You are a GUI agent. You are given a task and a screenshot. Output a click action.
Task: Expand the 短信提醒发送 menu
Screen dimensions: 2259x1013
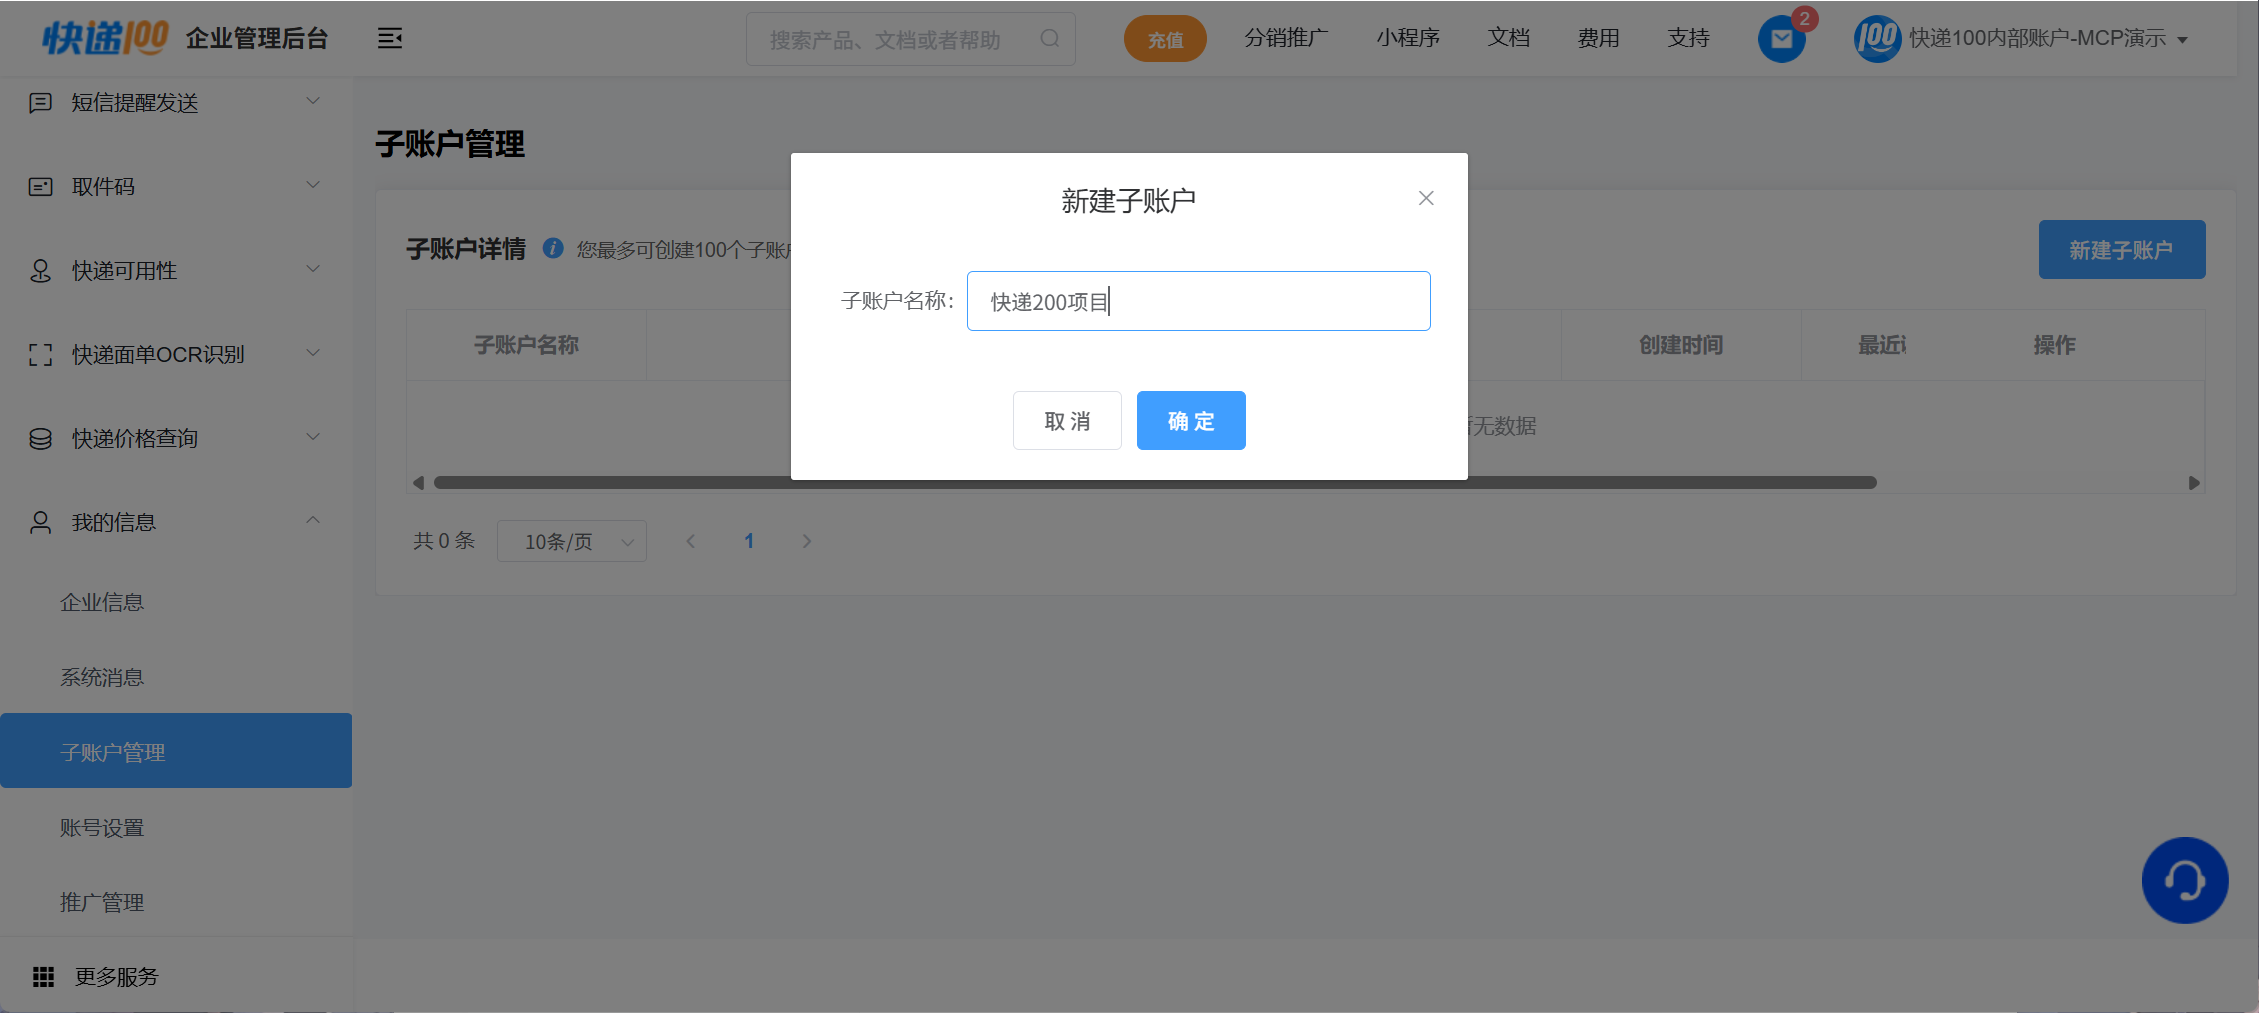[x=175, y=103]
